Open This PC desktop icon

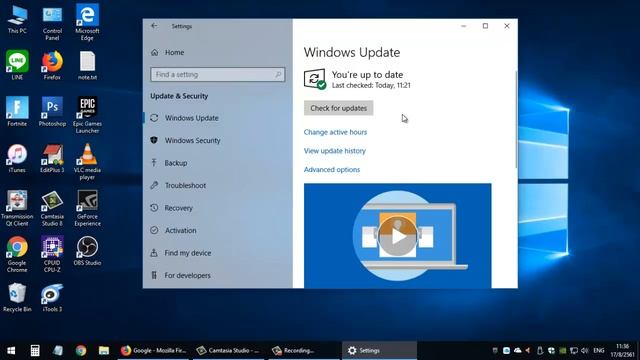pos(17,20)
